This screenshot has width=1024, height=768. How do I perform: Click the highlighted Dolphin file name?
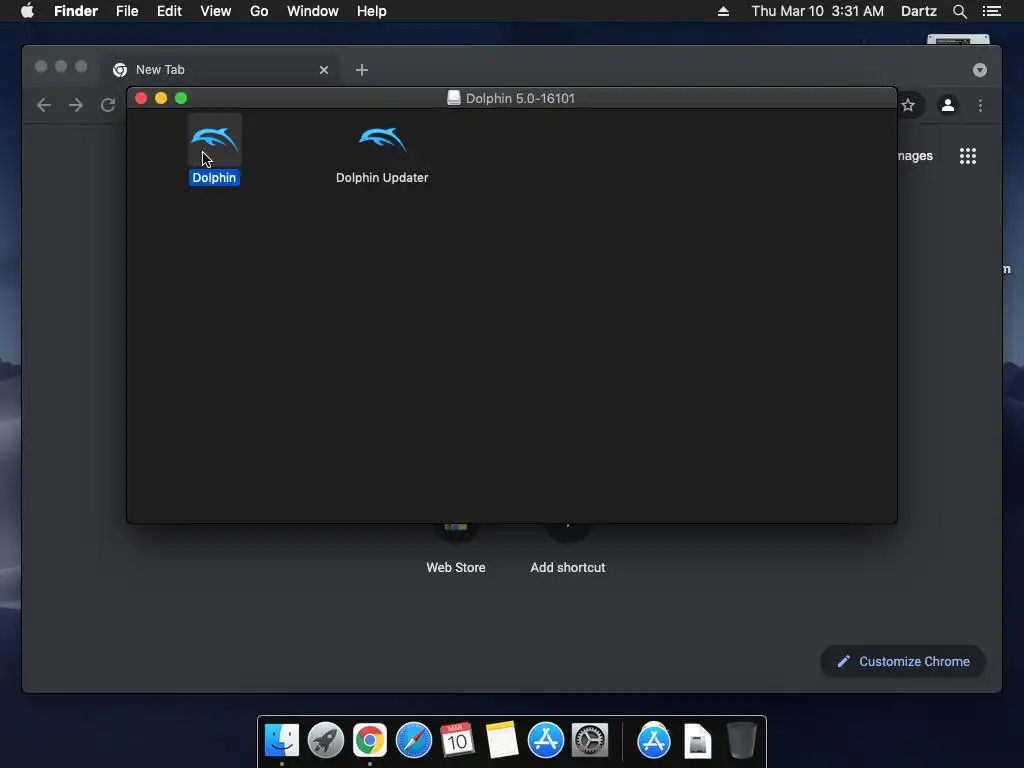point(214,178)
